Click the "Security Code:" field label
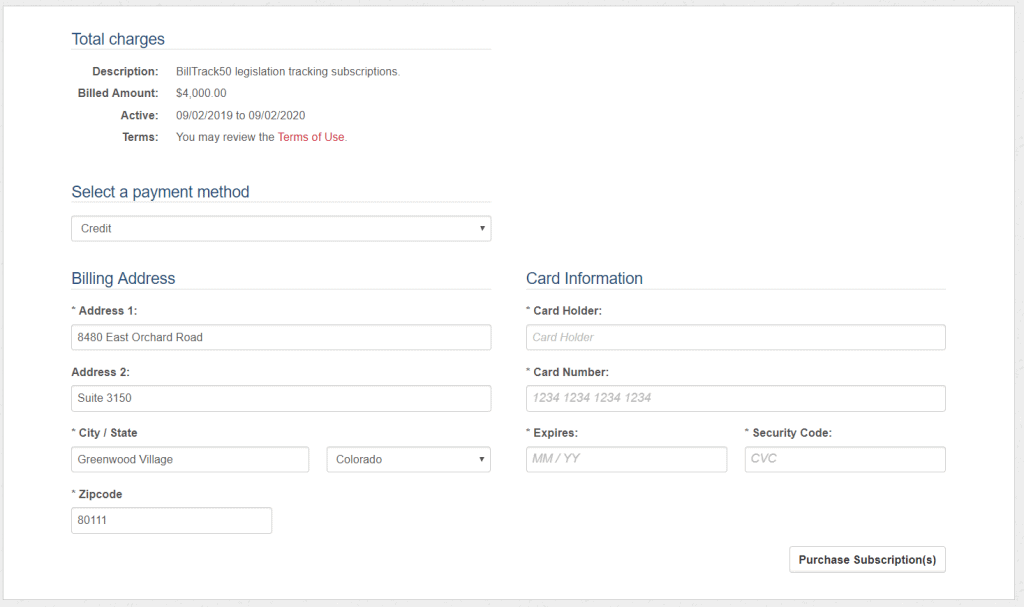1024x607 pixels. tap(791, 433)
